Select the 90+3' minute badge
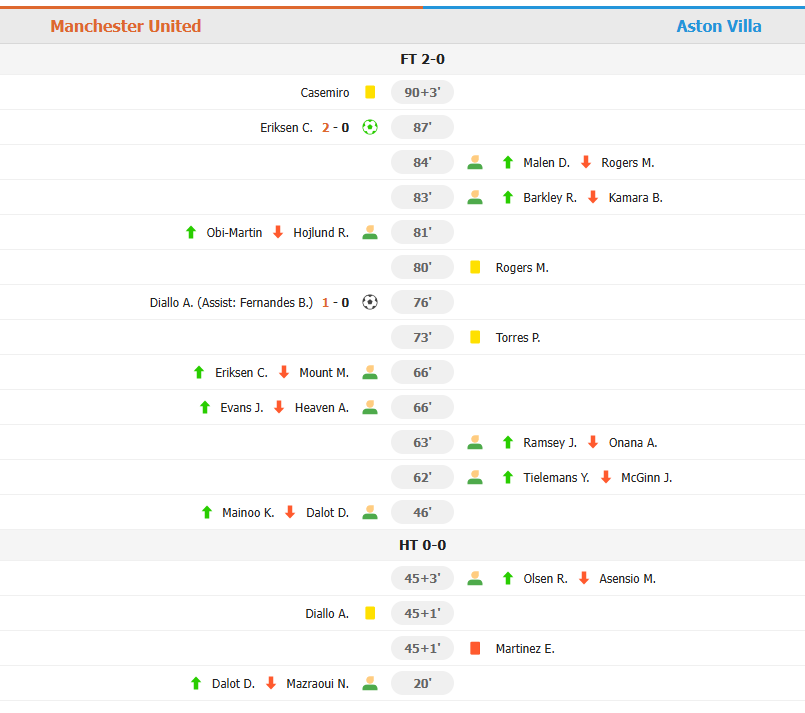 [422, 92]
